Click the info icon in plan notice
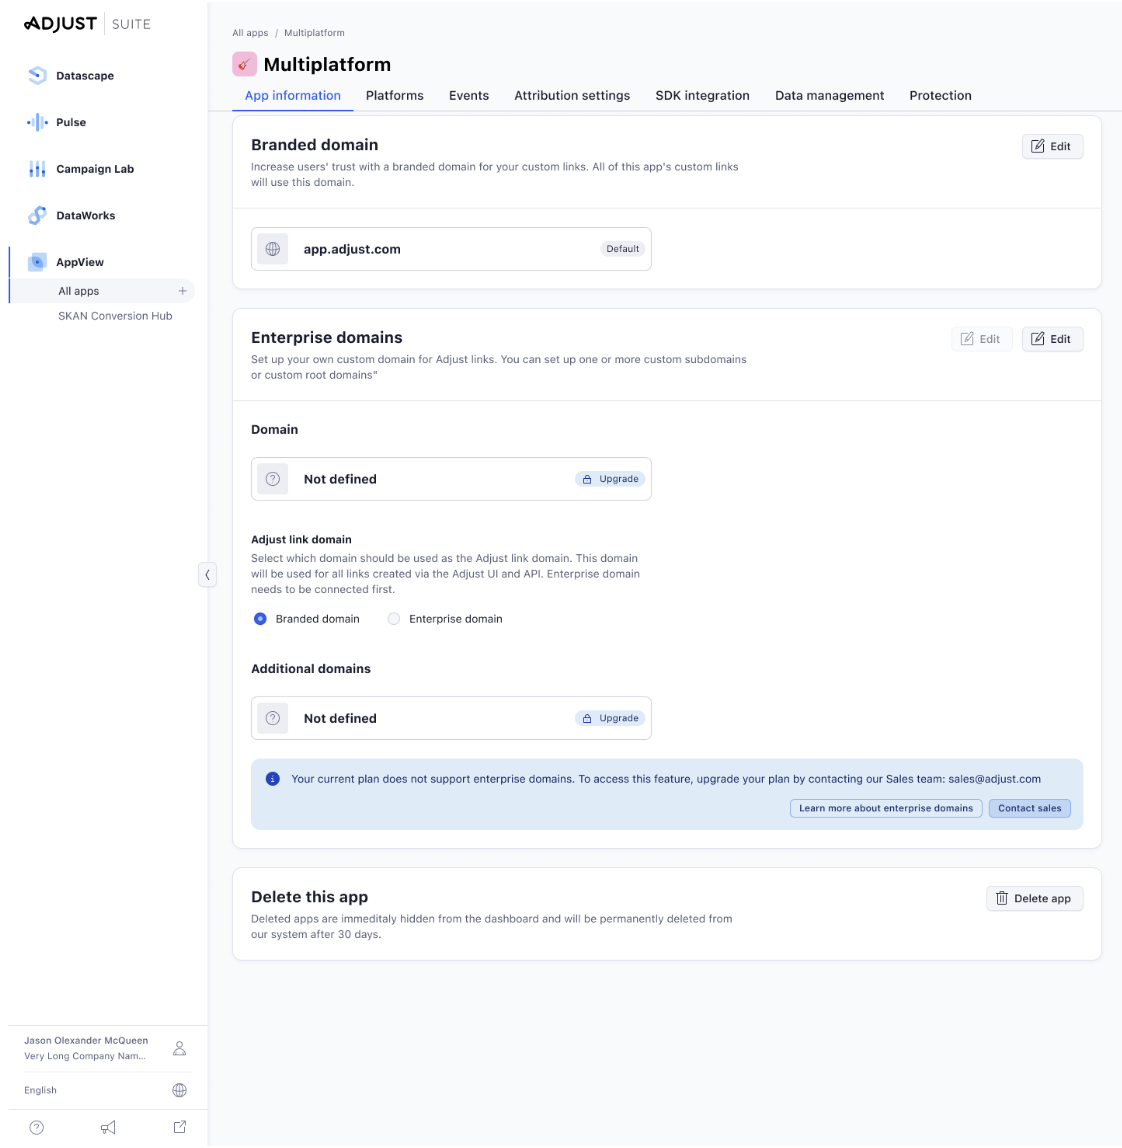 click(272, 779)
